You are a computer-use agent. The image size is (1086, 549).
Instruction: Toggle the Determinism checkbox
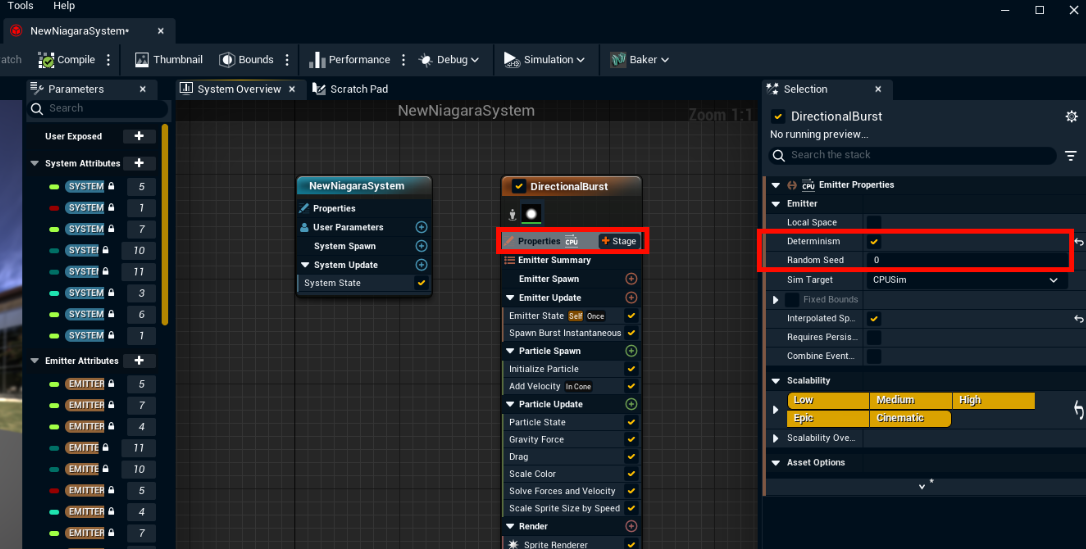(874, 242)
